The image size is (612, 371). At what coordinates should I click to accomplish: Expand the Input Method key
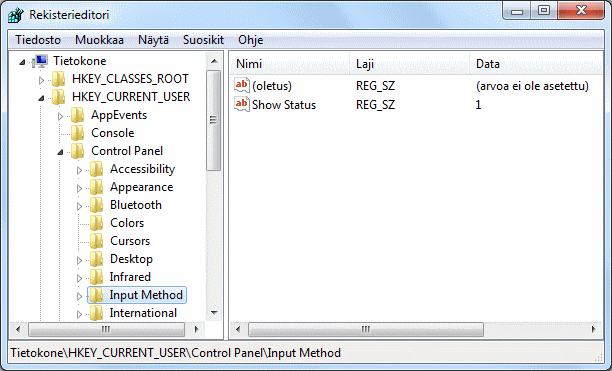tap(79, 296)
